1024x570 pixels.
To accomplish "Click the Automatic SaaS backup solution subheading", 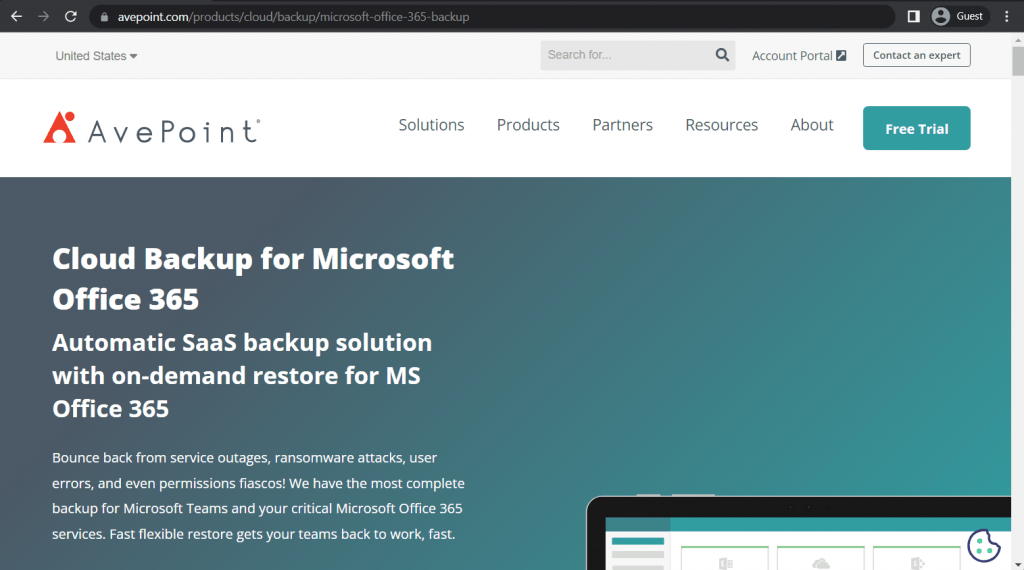I will pyautogui.click(x=242, y=375).
